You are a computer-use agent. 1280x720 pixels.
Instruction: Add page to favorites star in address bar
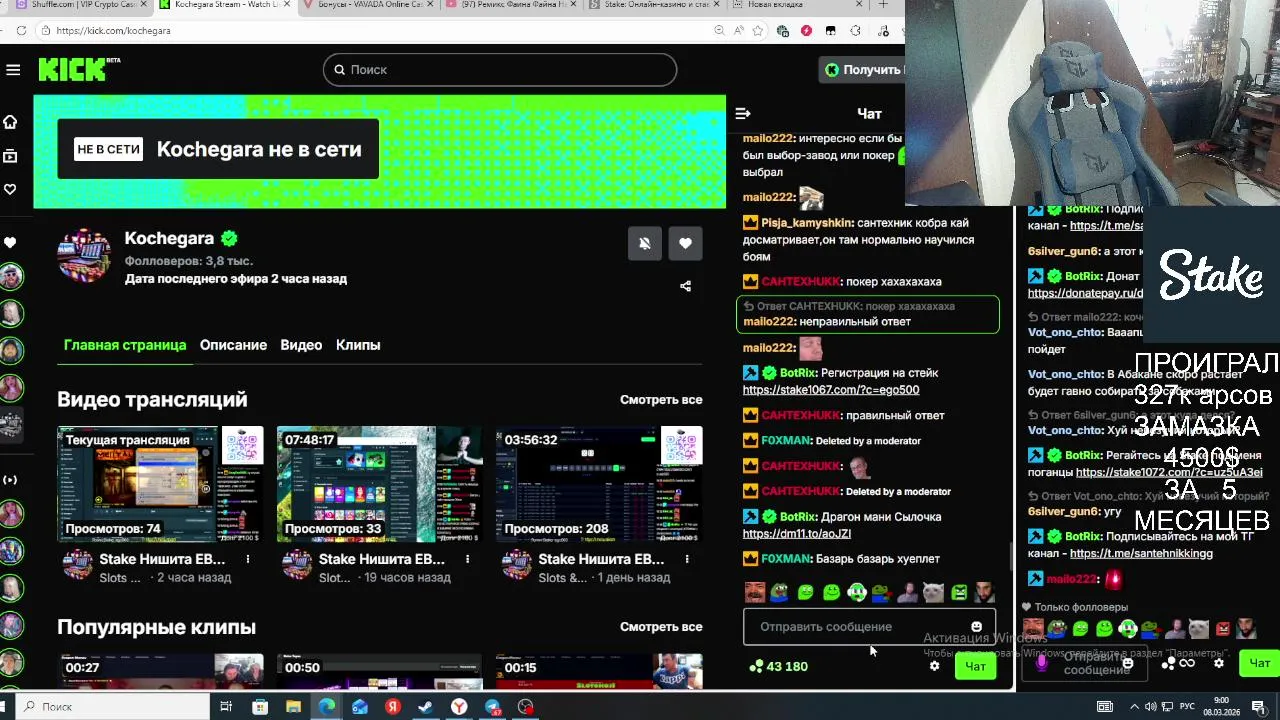pyautogui.click(x=757, y=31)
